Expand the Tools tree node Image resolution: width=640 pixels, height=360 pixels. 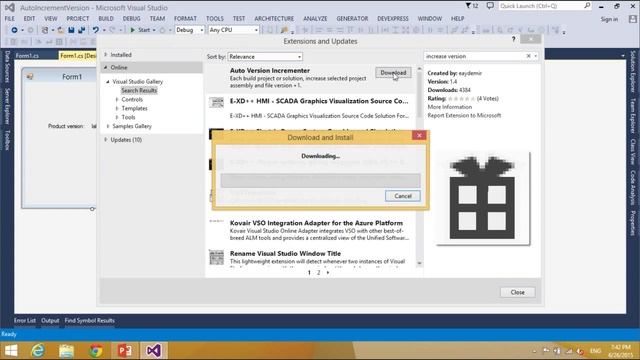(117, 117)
